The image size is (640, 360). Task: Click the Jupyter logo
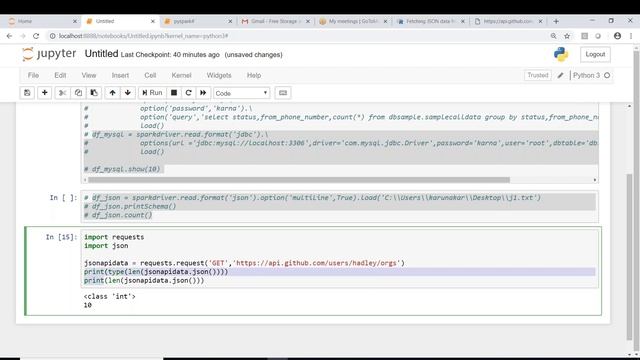click(49, 54)
